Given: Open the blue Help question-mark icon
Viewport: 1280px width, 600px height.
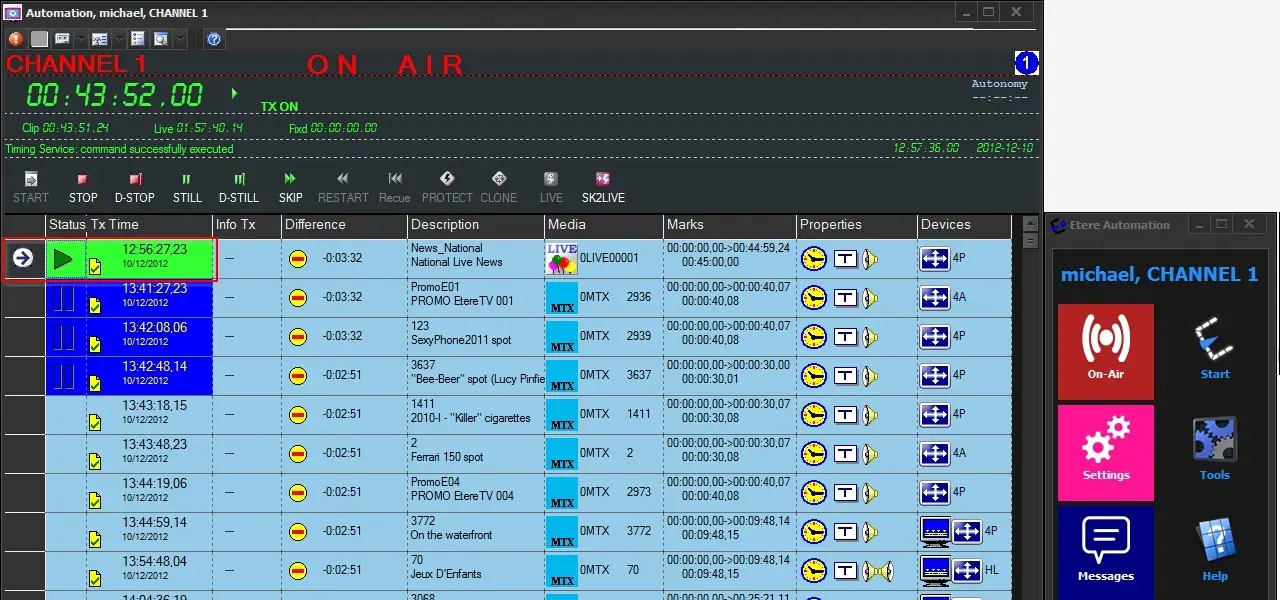Looking at the screenshot, I should [x=213, y=39].
